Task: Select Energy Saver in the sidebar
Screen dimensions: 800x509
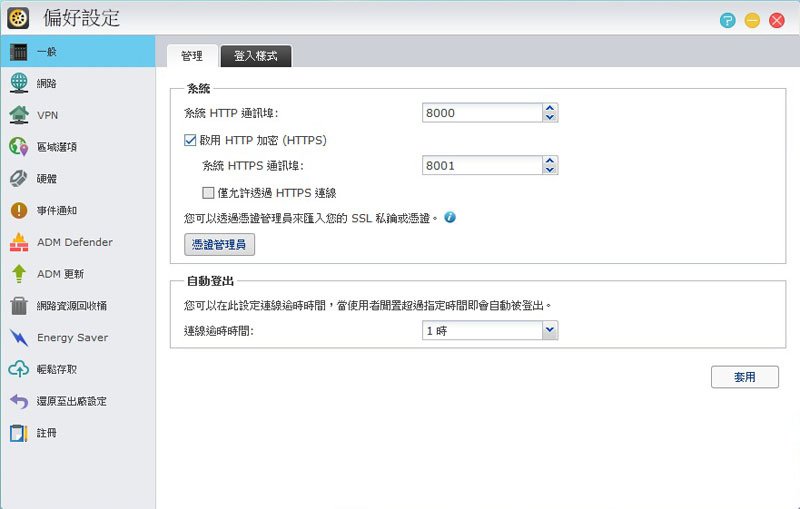Action: coord(78,338)
